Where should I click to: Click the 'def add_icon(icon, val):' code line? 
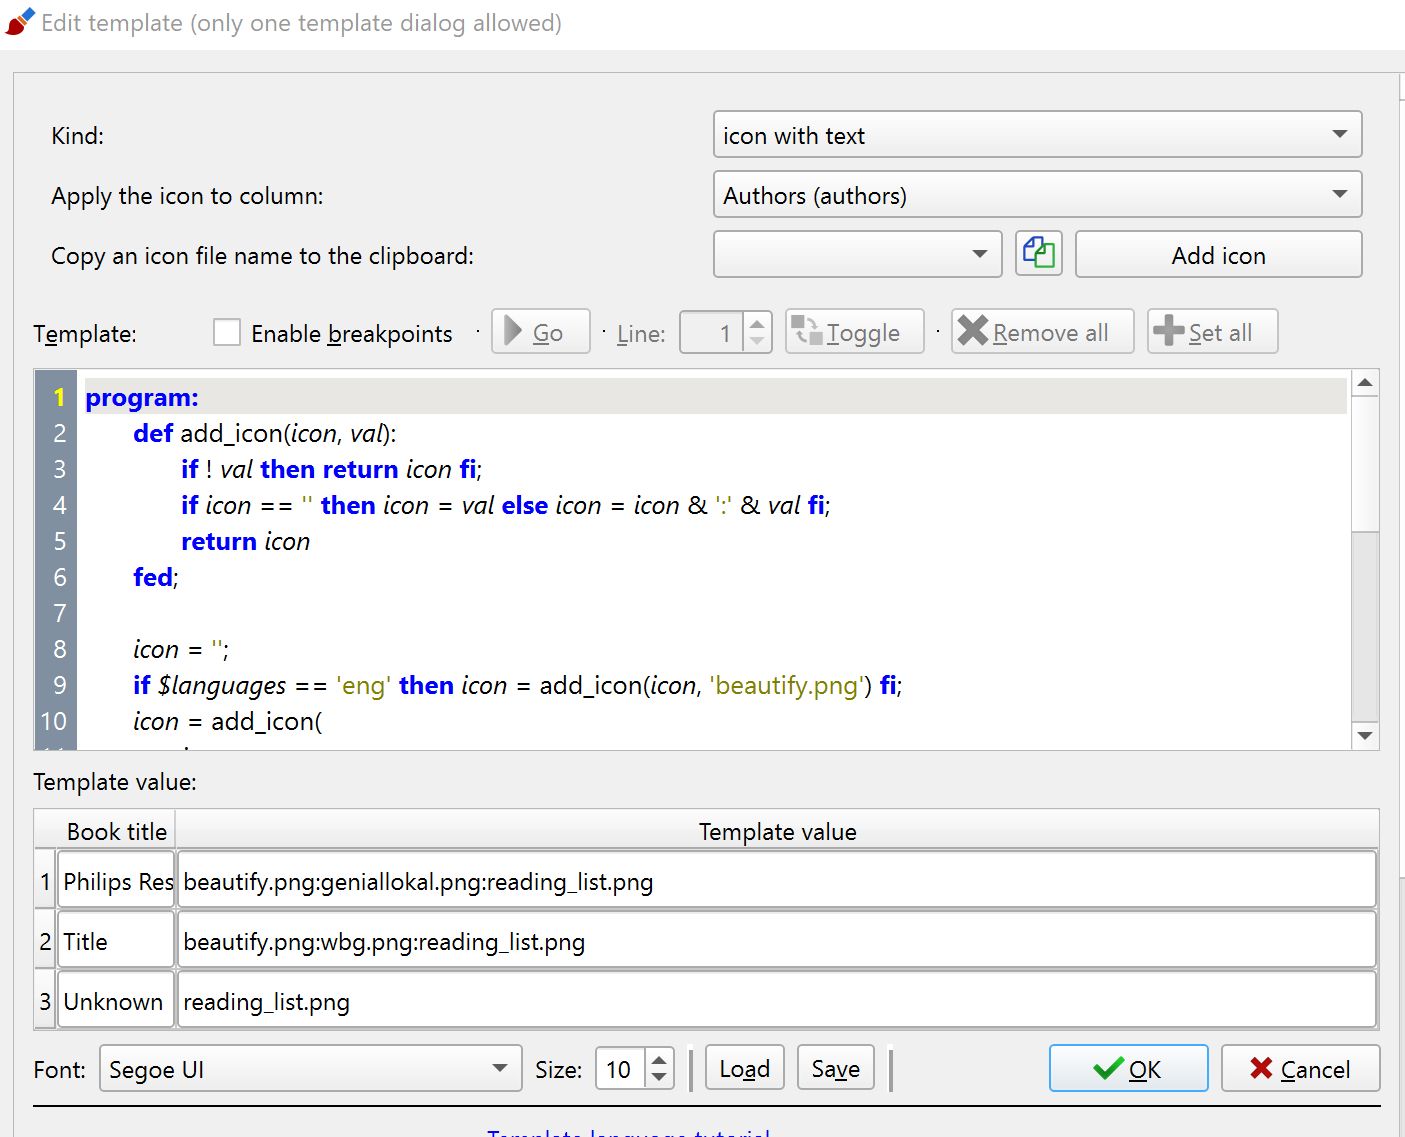(x=265, y=433)
